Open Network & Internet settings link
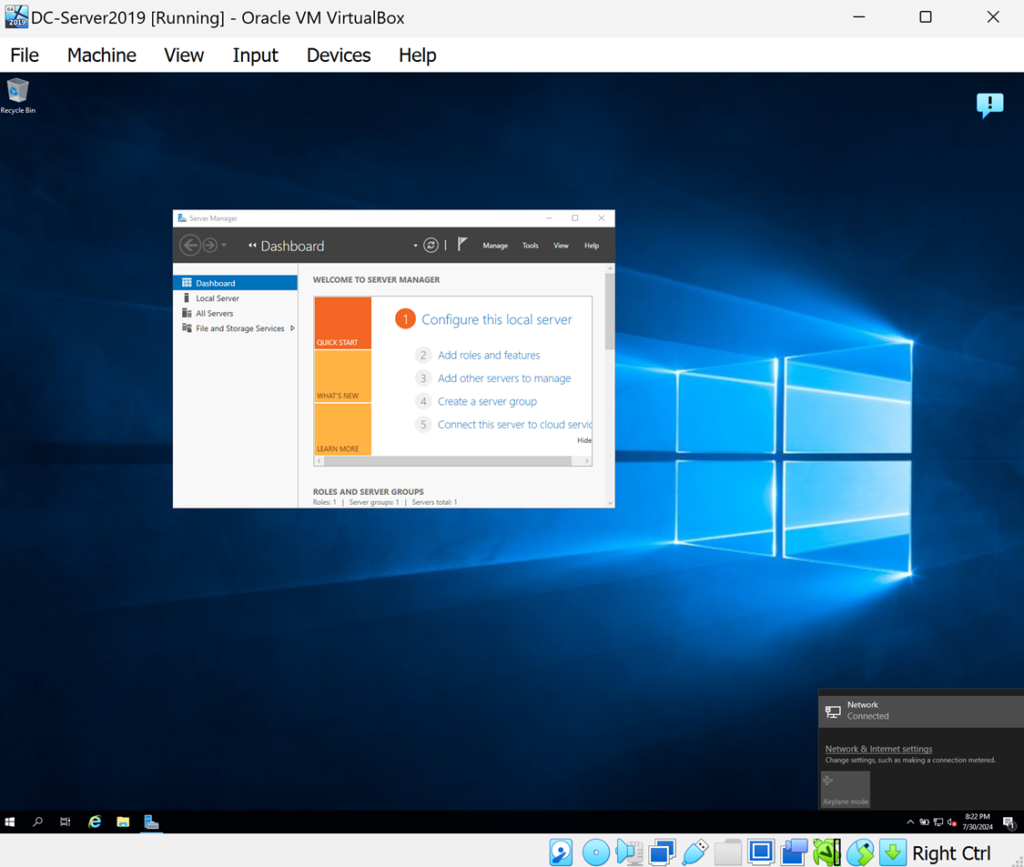Screen dimensions: 1024x867 click(x=878, y=749)
